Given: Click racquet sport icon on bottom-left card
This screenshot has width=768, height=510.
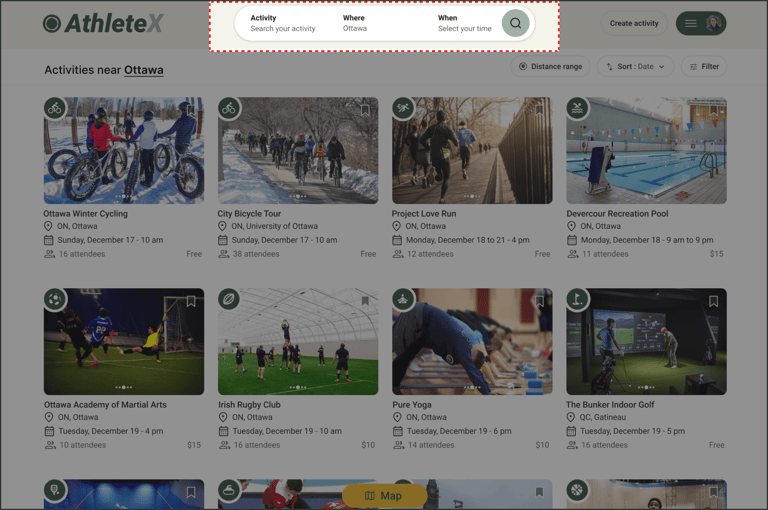Looking at the screenshot, I should pos(55,490).
